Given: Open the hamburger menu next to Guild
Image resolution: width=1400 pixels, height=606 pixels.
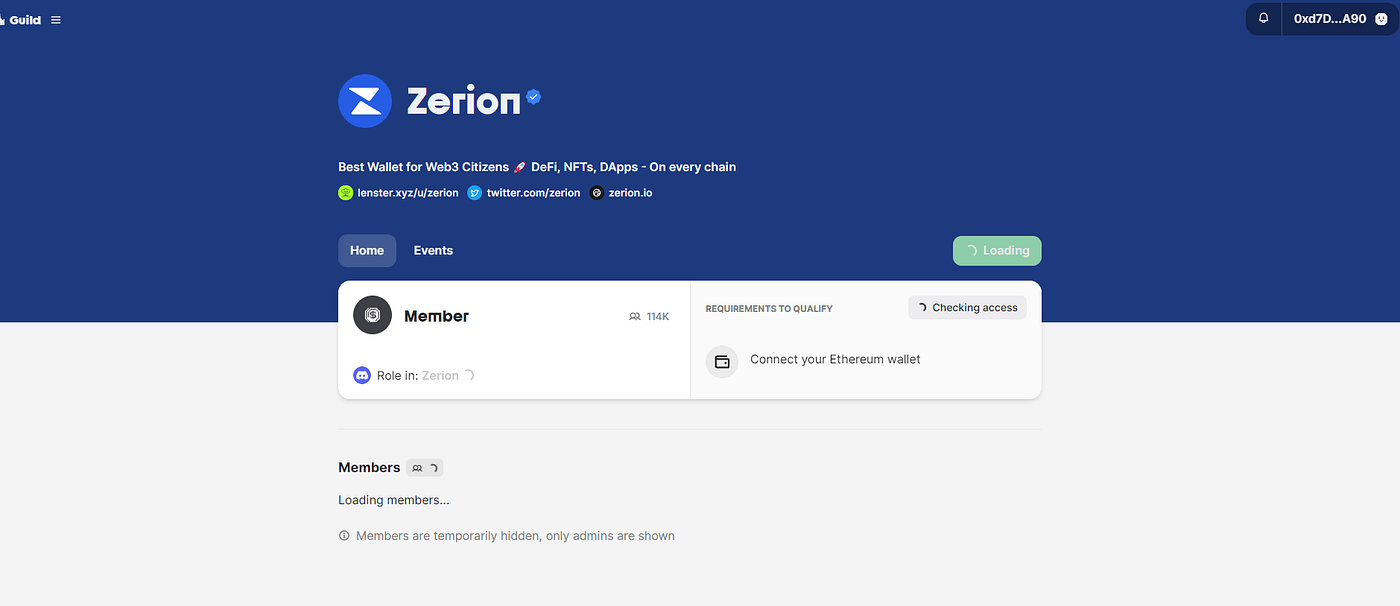Looking at the screenshot, I should [56, 20].
